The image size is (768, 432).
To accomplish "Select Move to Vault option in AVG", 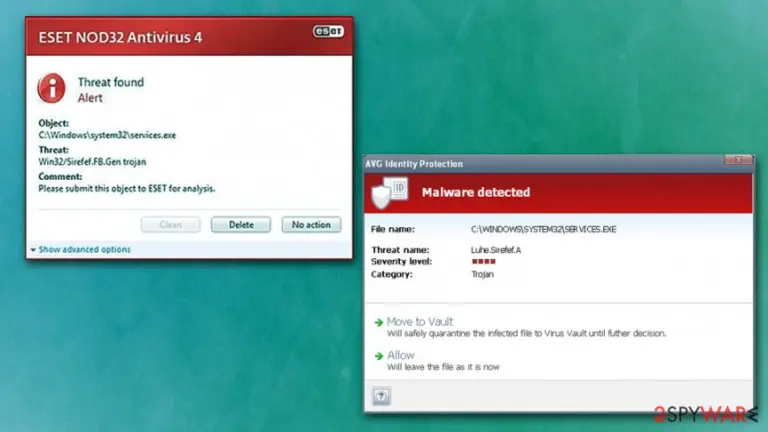I will [420, 321].
